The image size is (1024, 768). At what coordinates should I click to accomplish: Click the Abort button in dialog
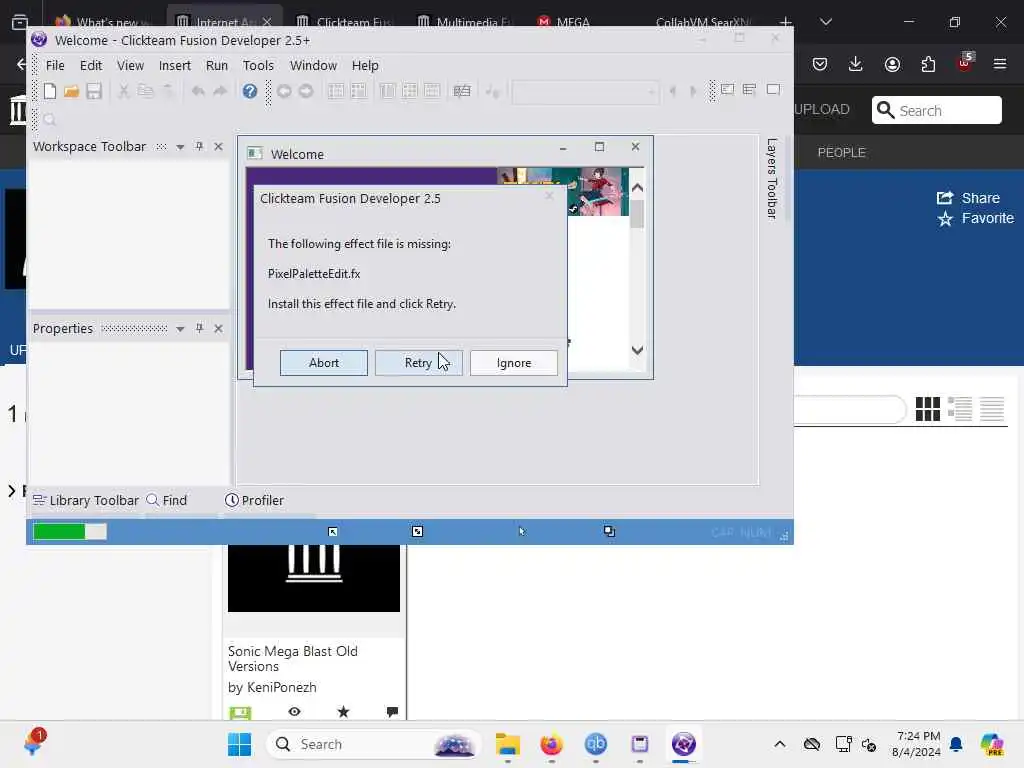click(x=324, y=363)
